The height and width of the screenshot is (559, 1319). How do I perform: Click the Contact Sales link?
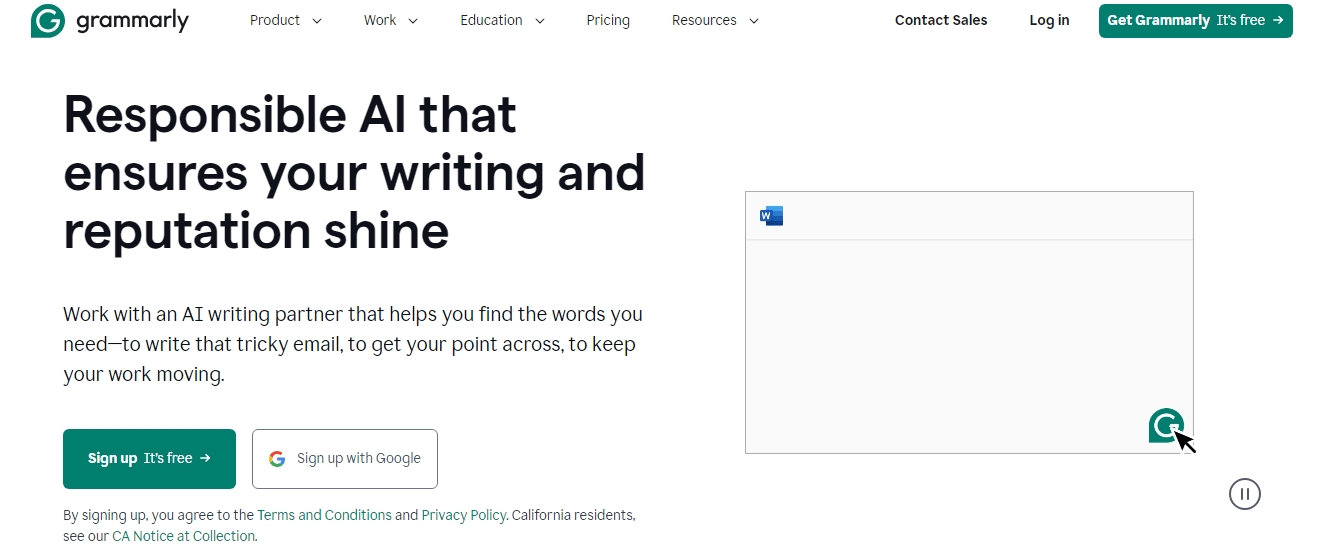click(x=941, y=20)
